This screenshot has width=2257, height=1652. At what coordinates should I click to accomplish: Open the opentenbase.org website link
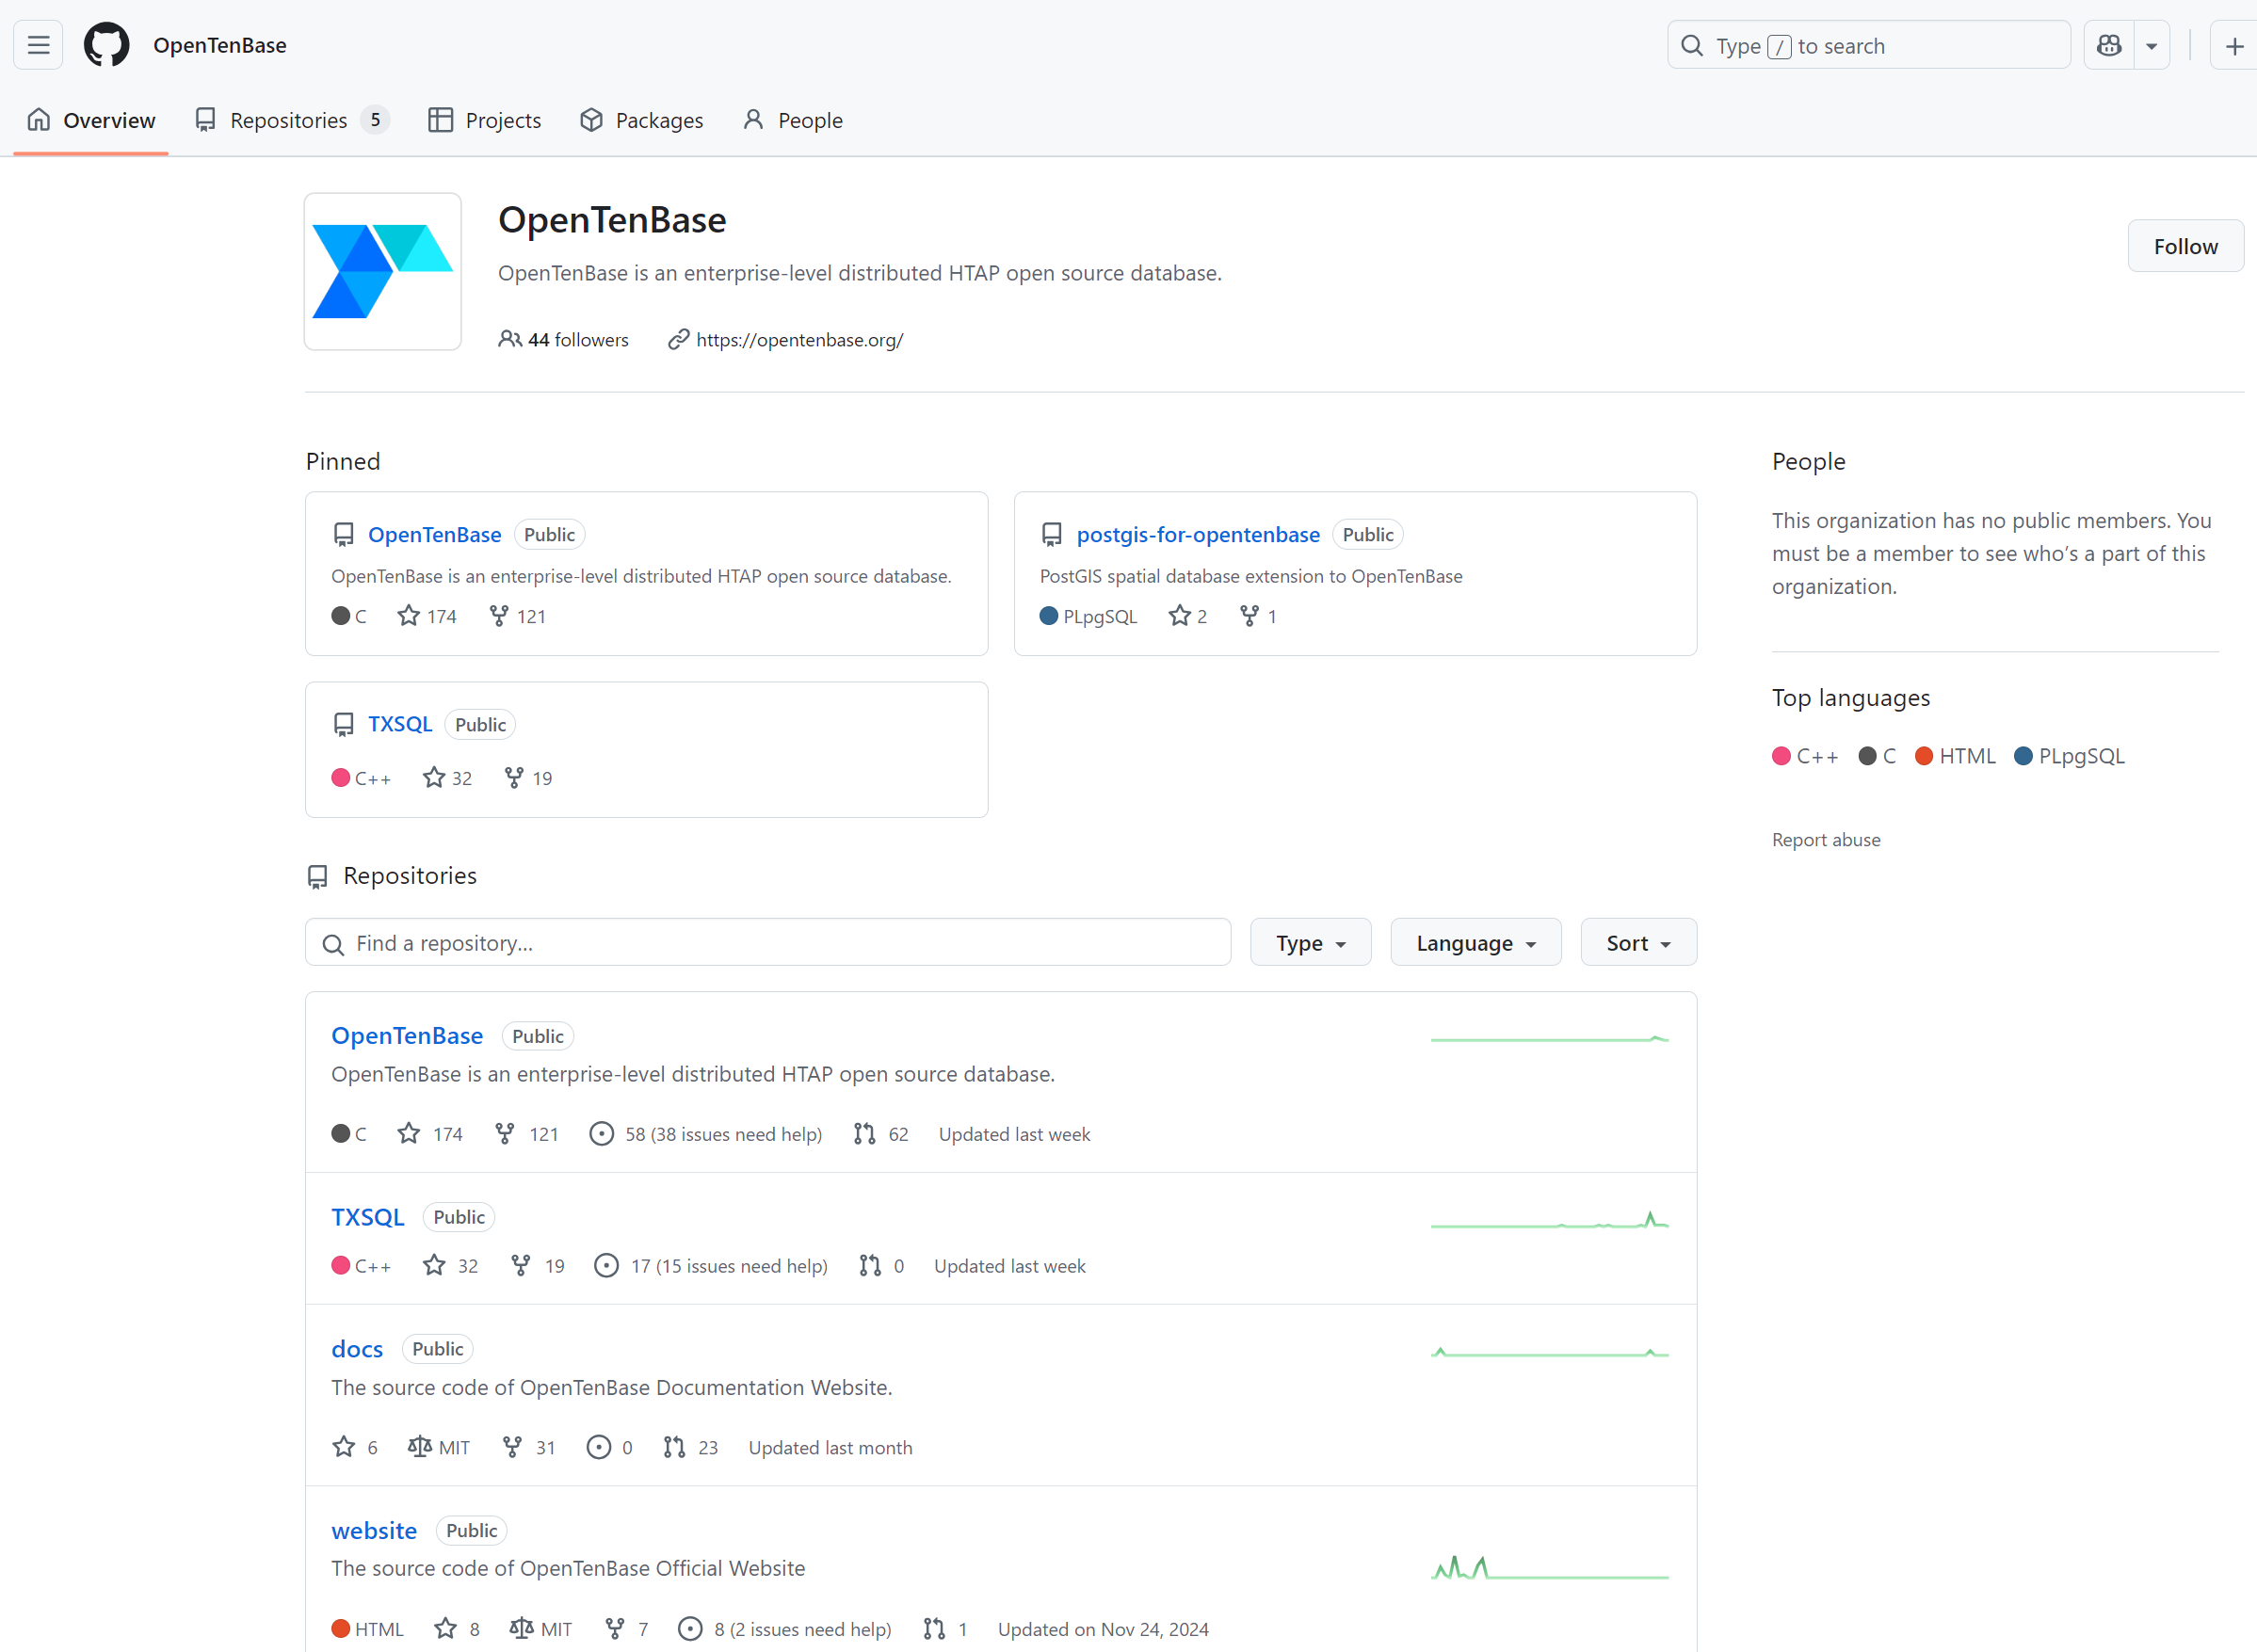tap(799, 340)
